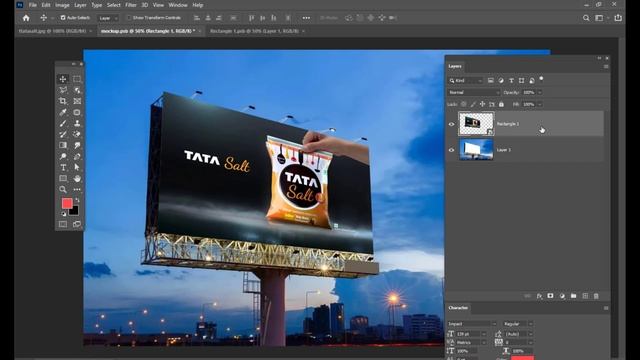Toggle lock all for the layer
This screenshot has width=640, height=360.
click(x=501, y=104)
